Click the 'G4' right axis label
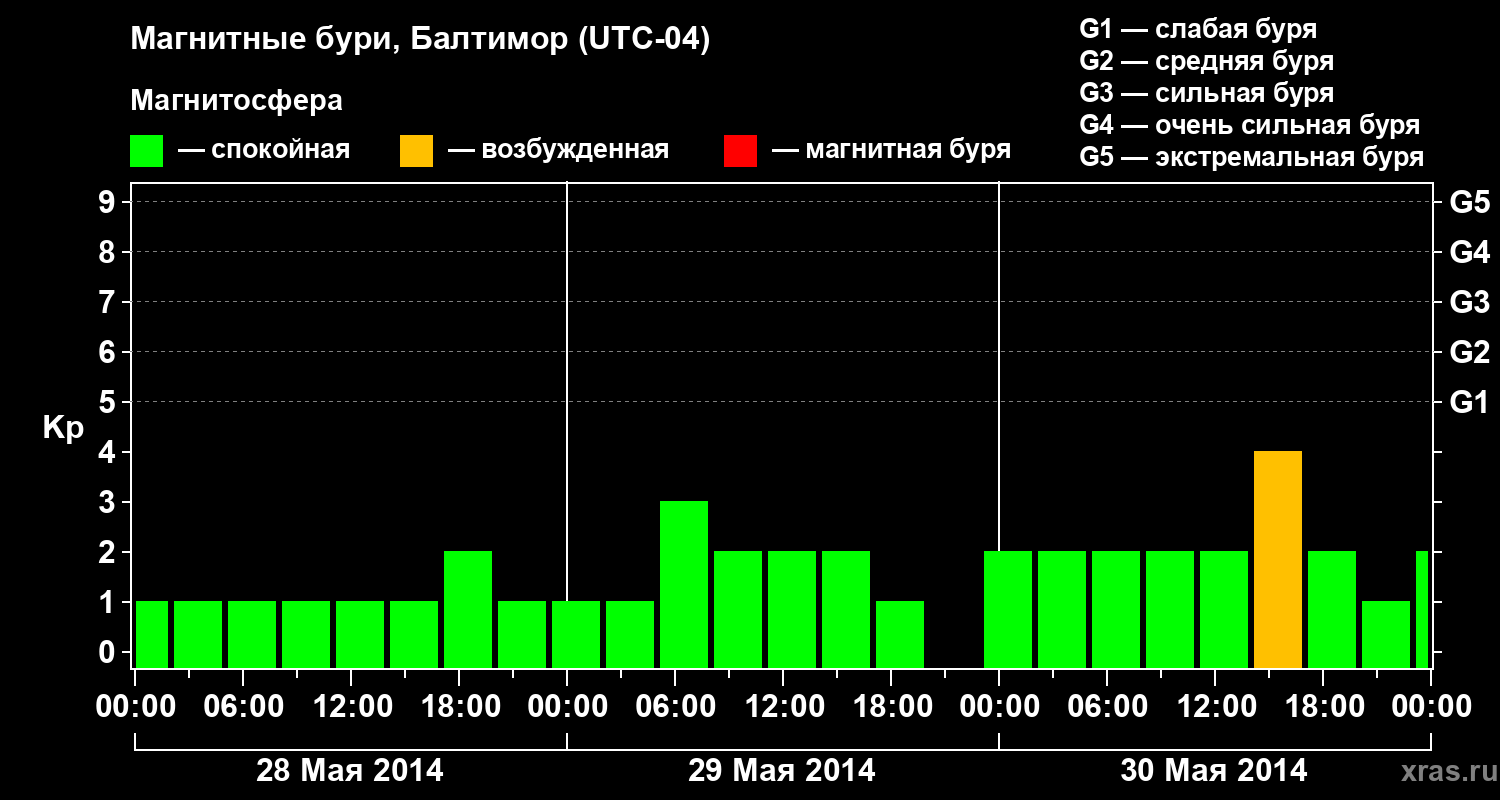1500x800 pixels. [x=1469, y=252]
